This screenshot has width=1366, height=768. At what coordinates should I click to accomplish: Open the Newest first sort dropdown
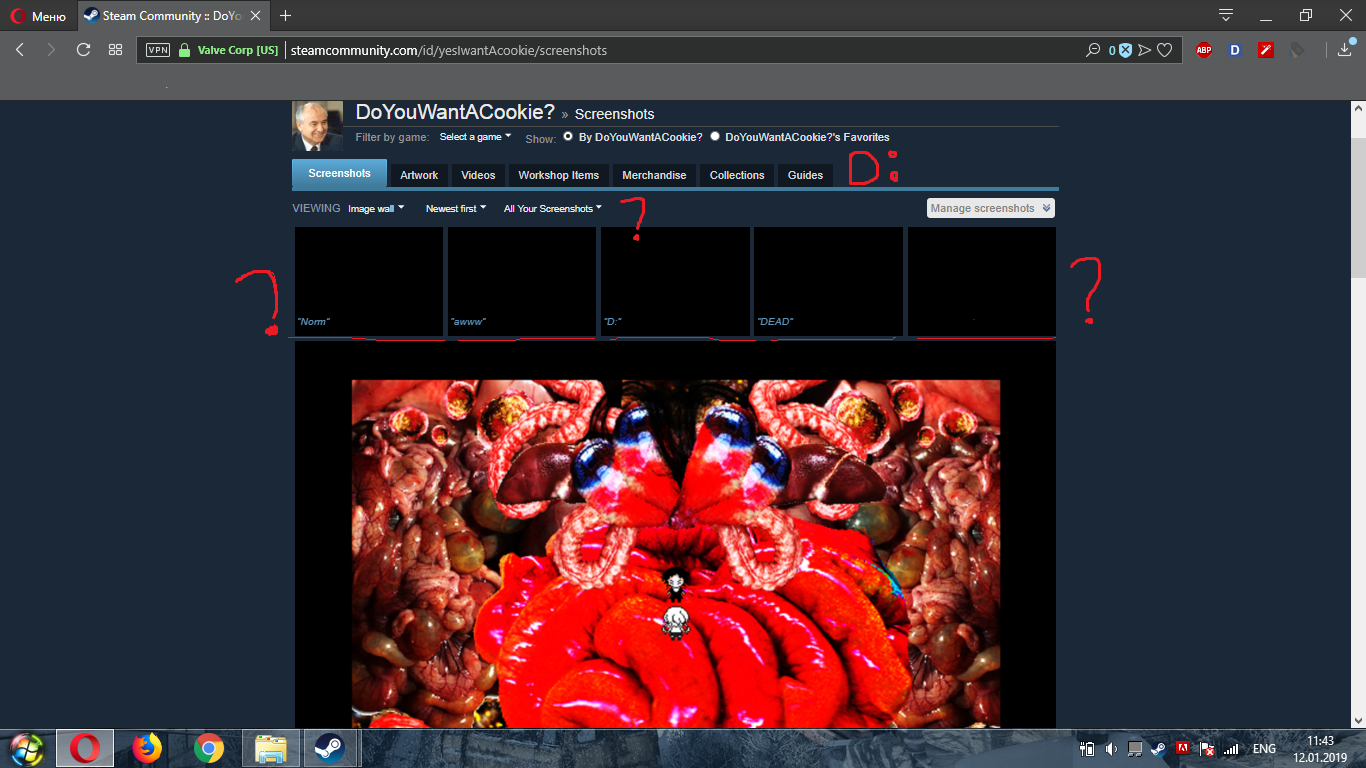[x=456, y=209]
